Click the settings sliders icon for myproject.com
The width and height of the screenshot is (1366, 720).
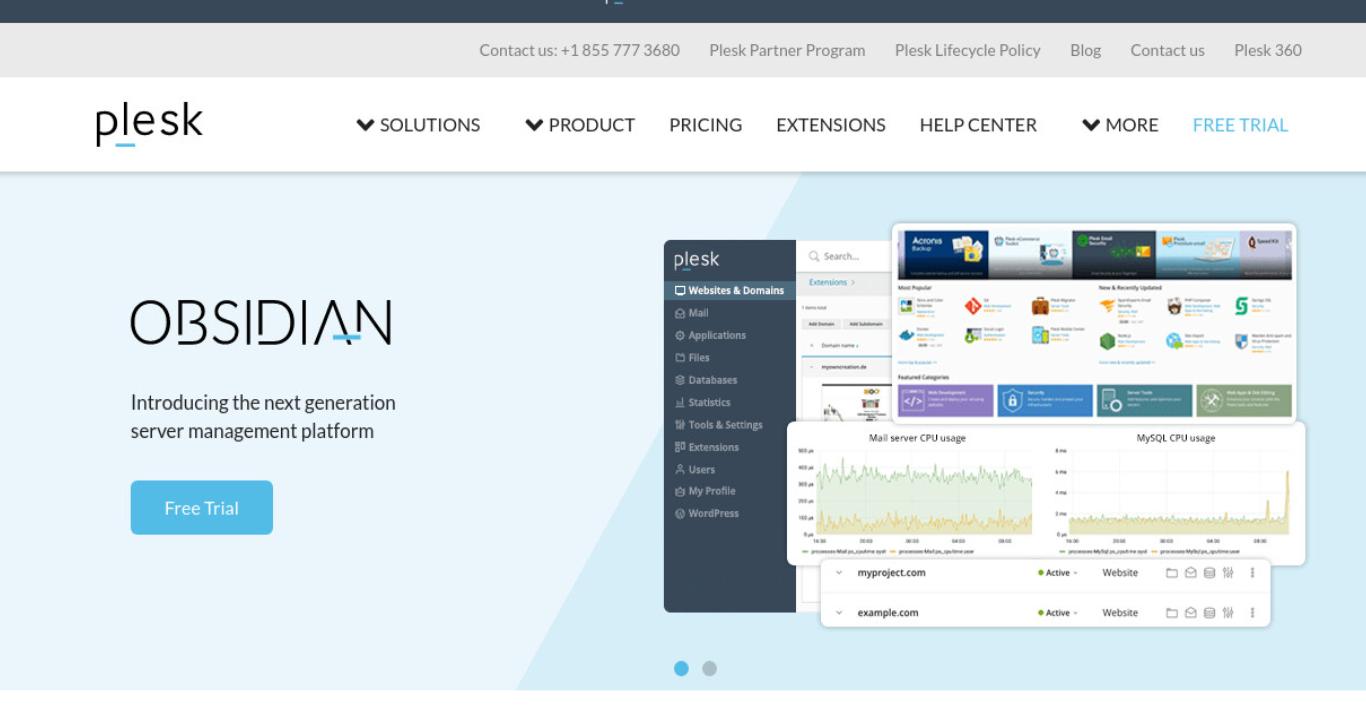[x=1228, y=573]
